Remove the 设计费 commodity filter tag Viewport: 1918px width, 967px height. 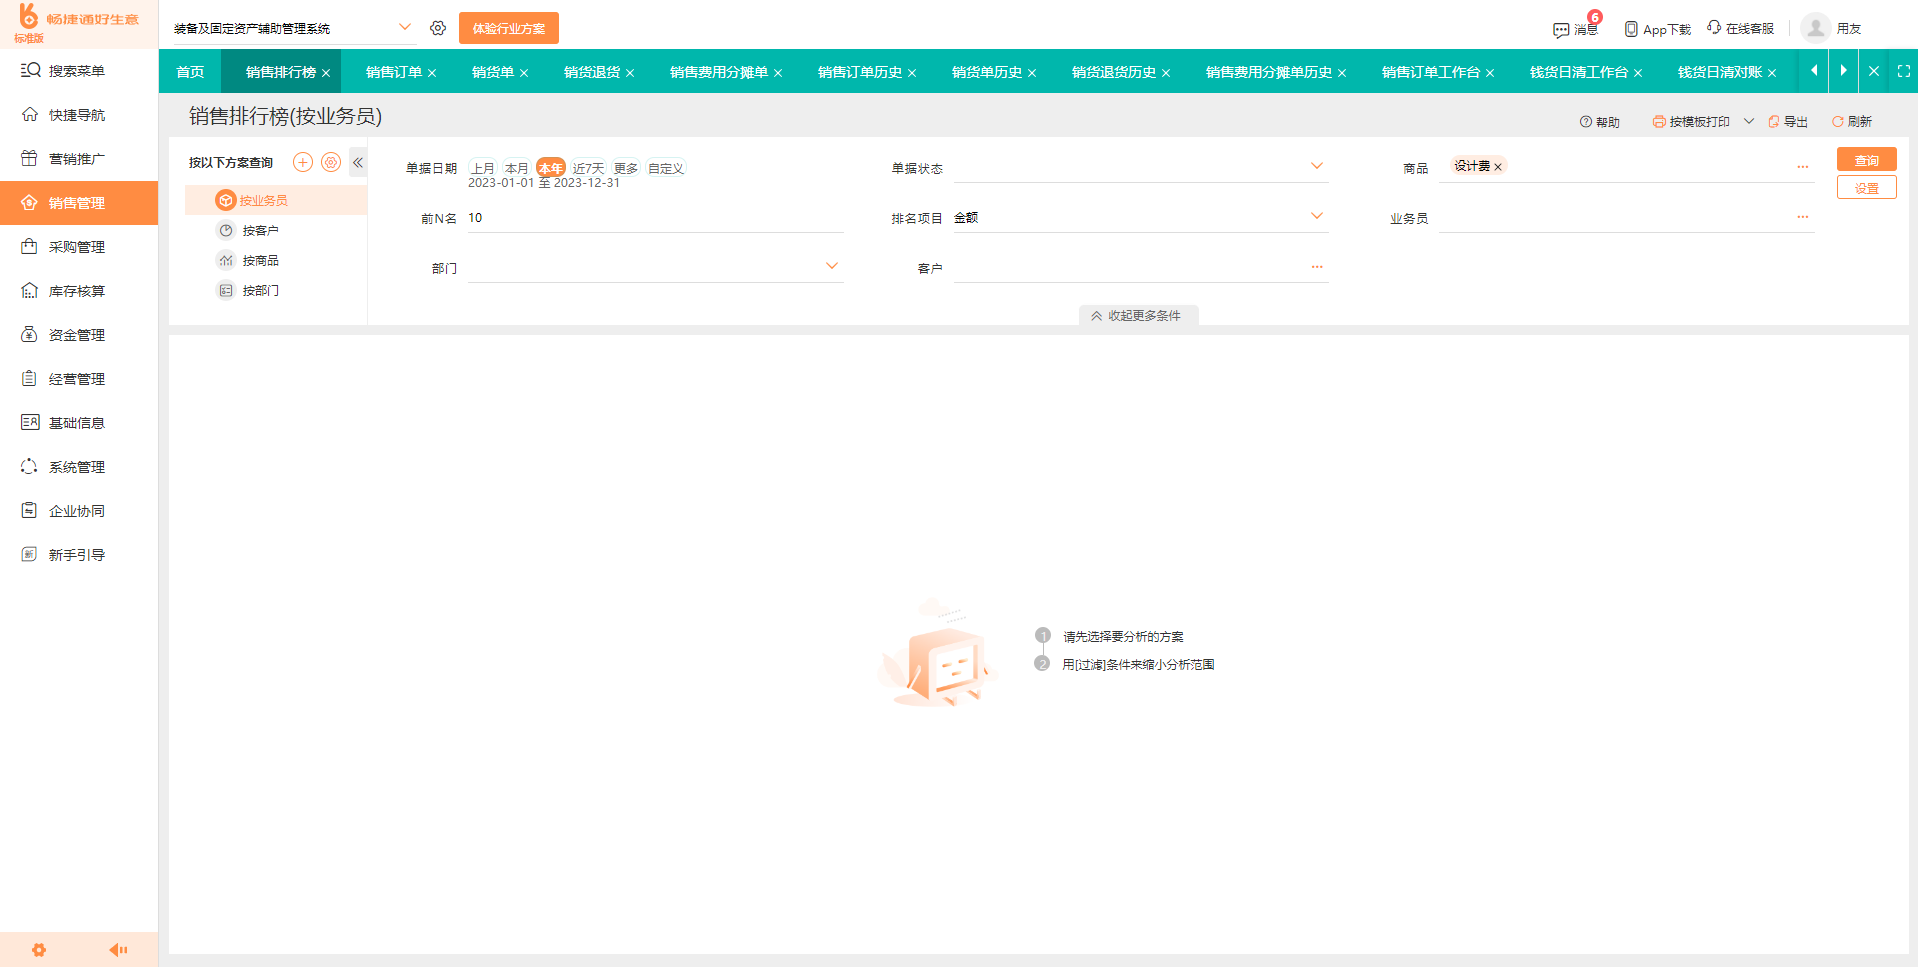coord(1497,165)
